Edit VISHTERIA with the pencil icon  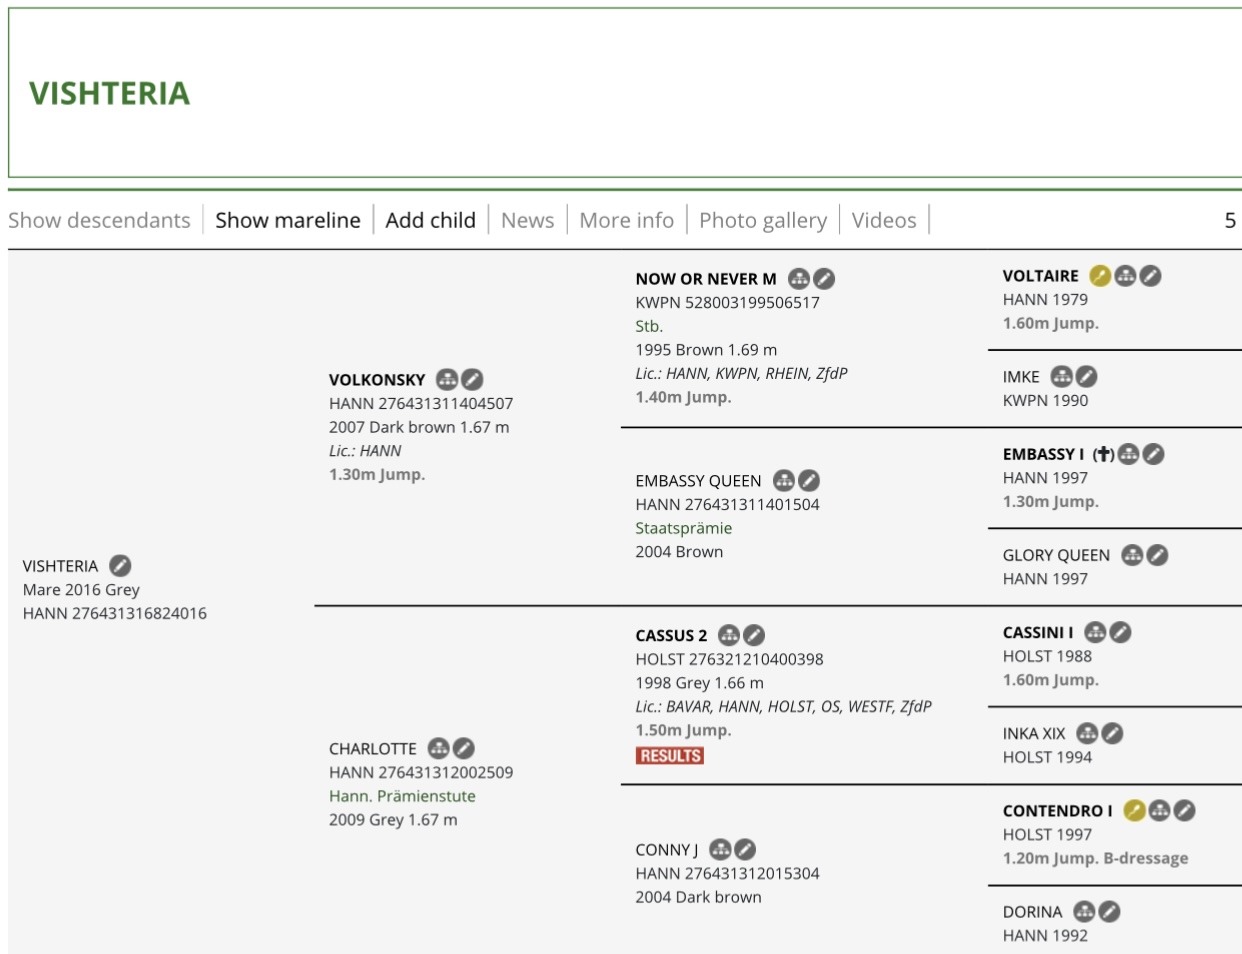pyautogui.click(x=120, y=566)
